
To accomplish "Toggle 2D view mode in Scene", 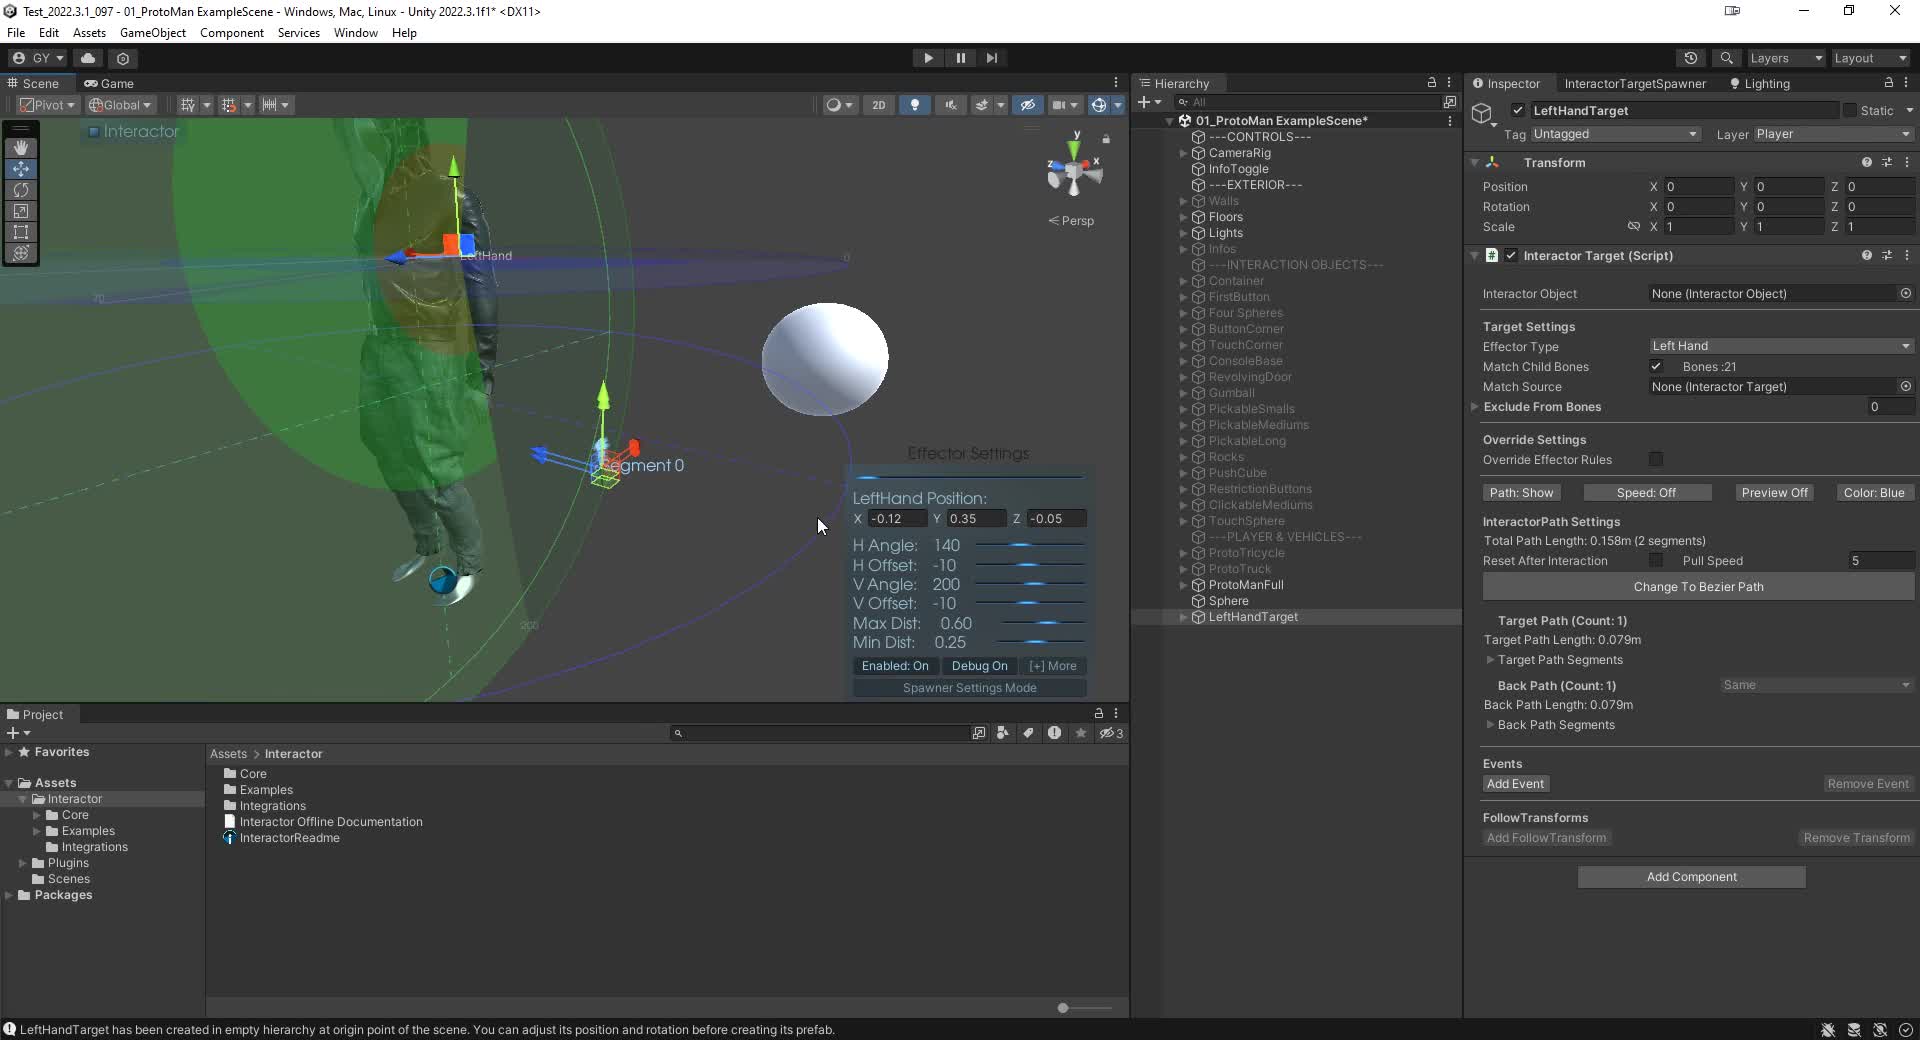I will pos(878,105).
